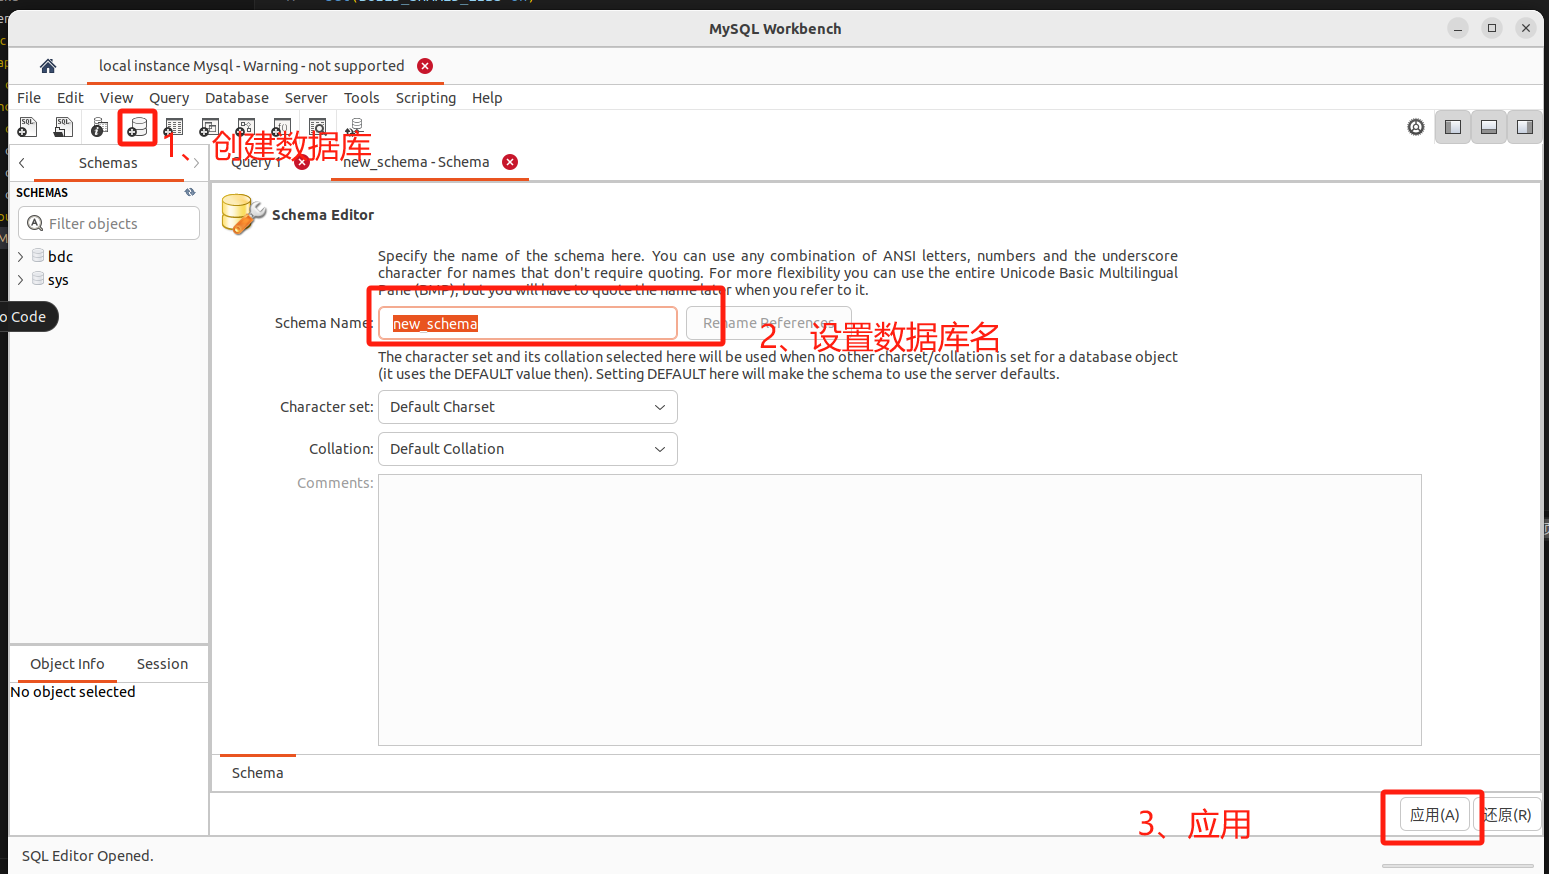Click the search table data icon
This screenshot has height=874, width=1549.
(x=318, y=127)
